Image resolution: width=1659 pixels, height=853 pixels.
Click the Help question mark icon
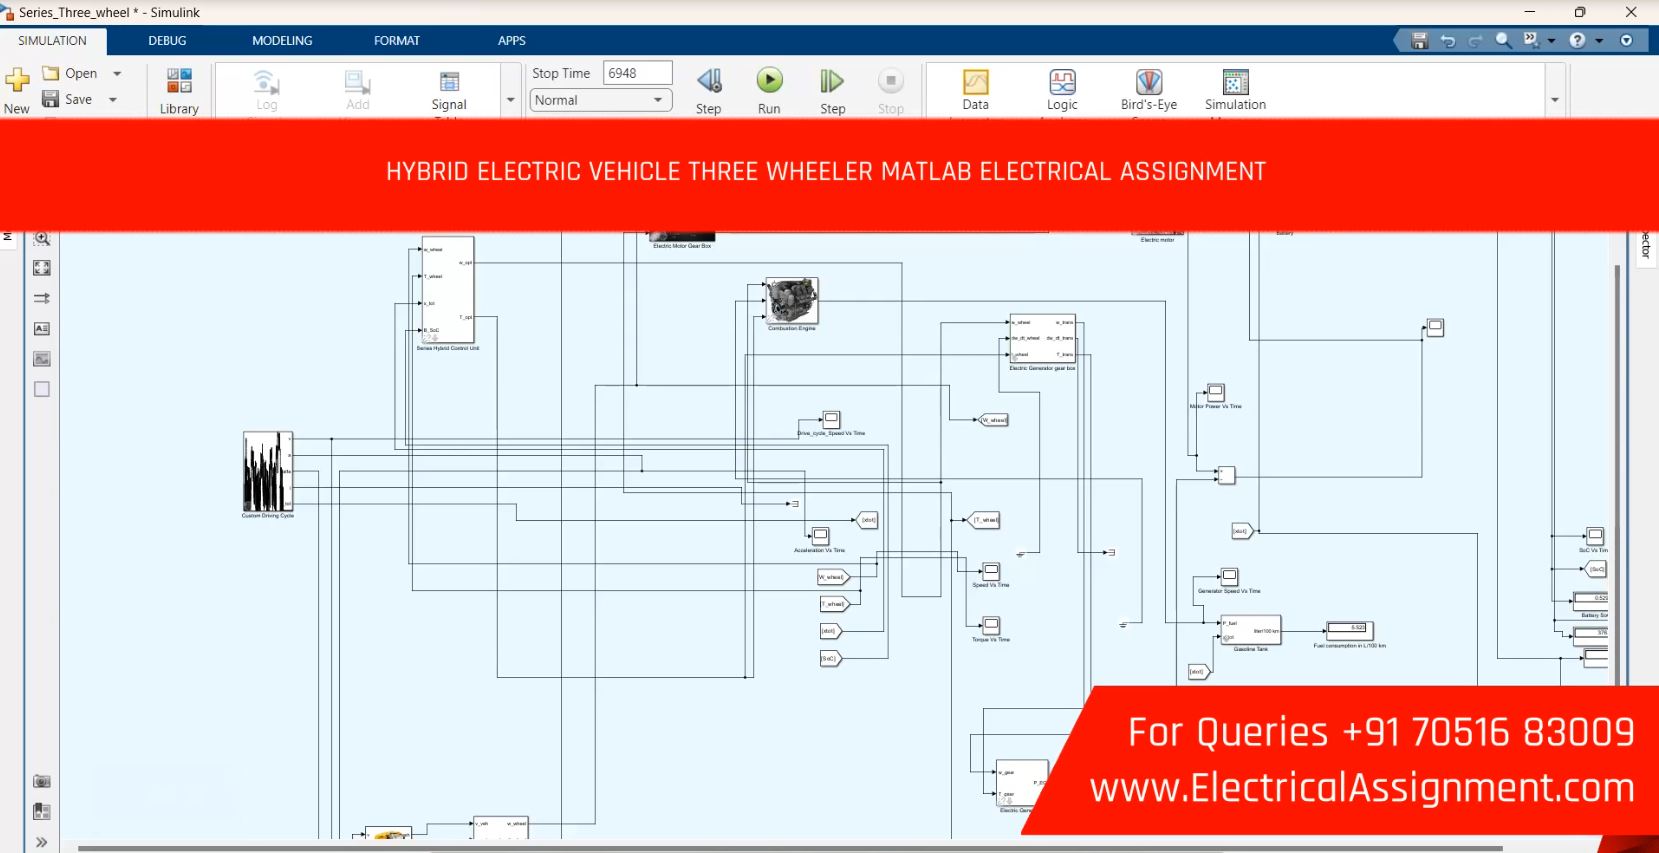(x=1577, y=40)
